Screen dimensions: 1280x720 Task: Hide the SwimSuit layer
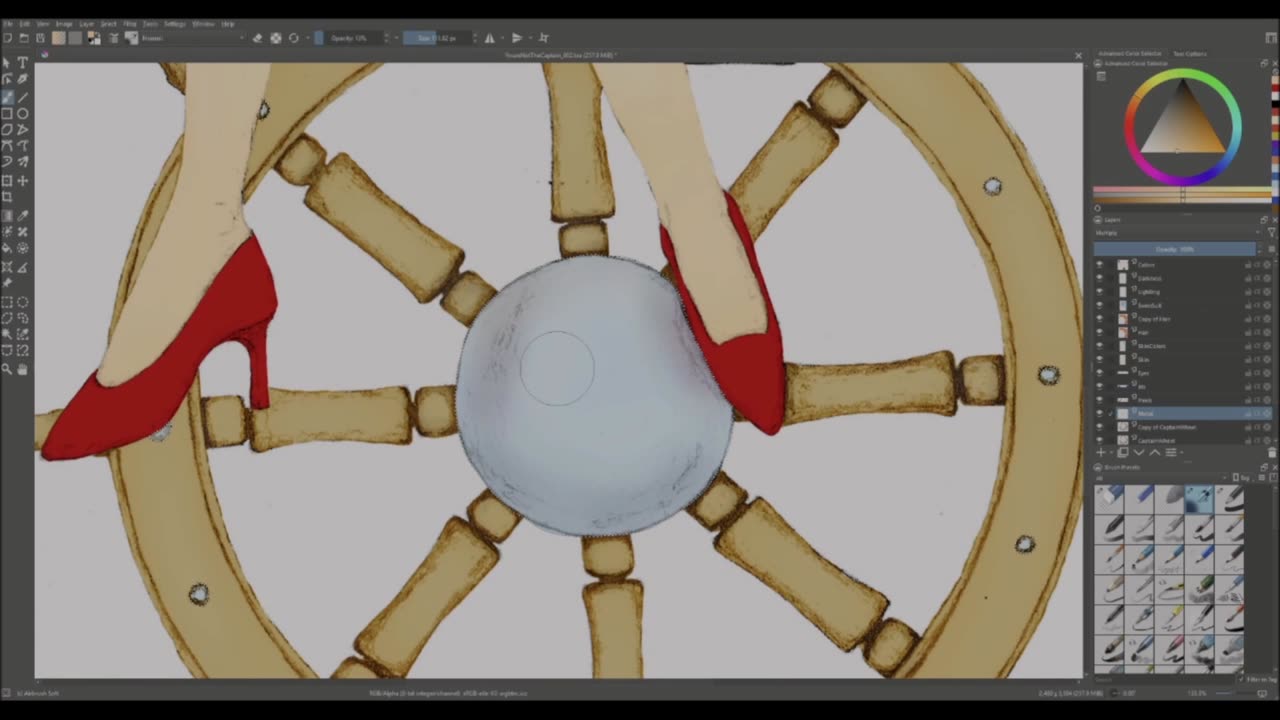(x=1099, y=305)
